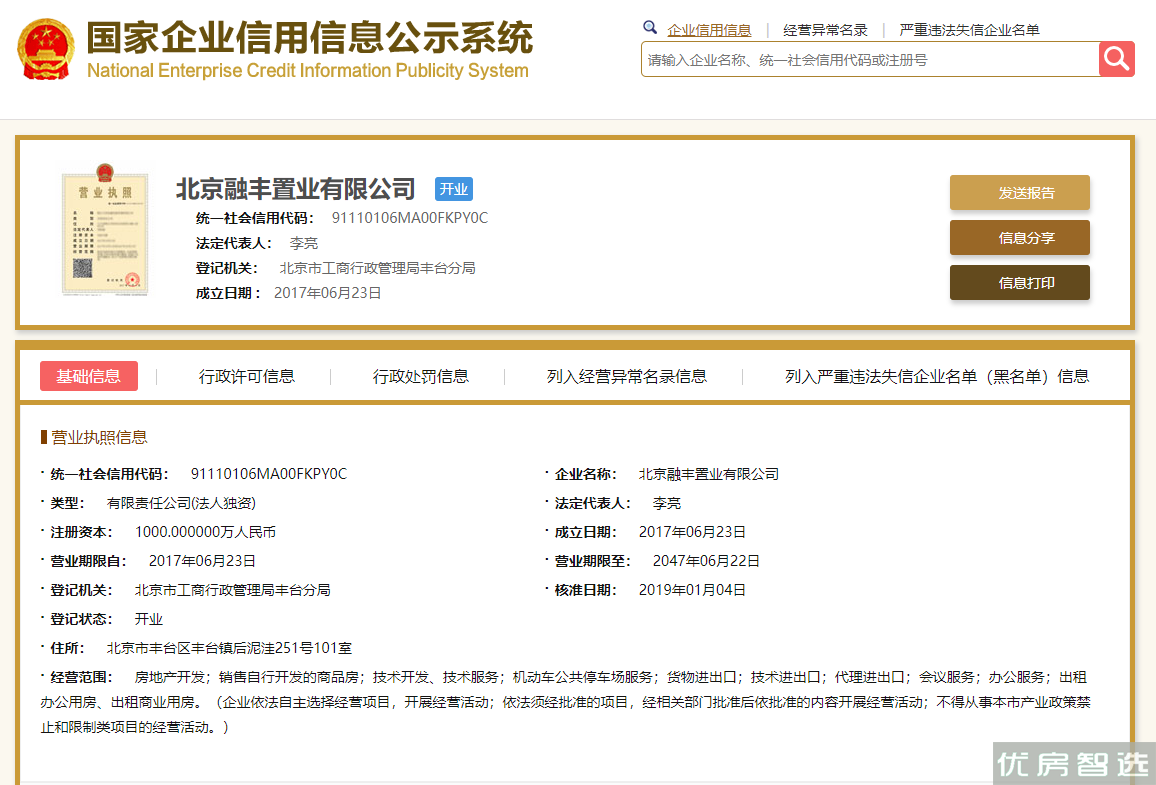The image size is (1156, 785).
Task: Click the 营业执照信息 section heading
Action: (x=99, y=437)
